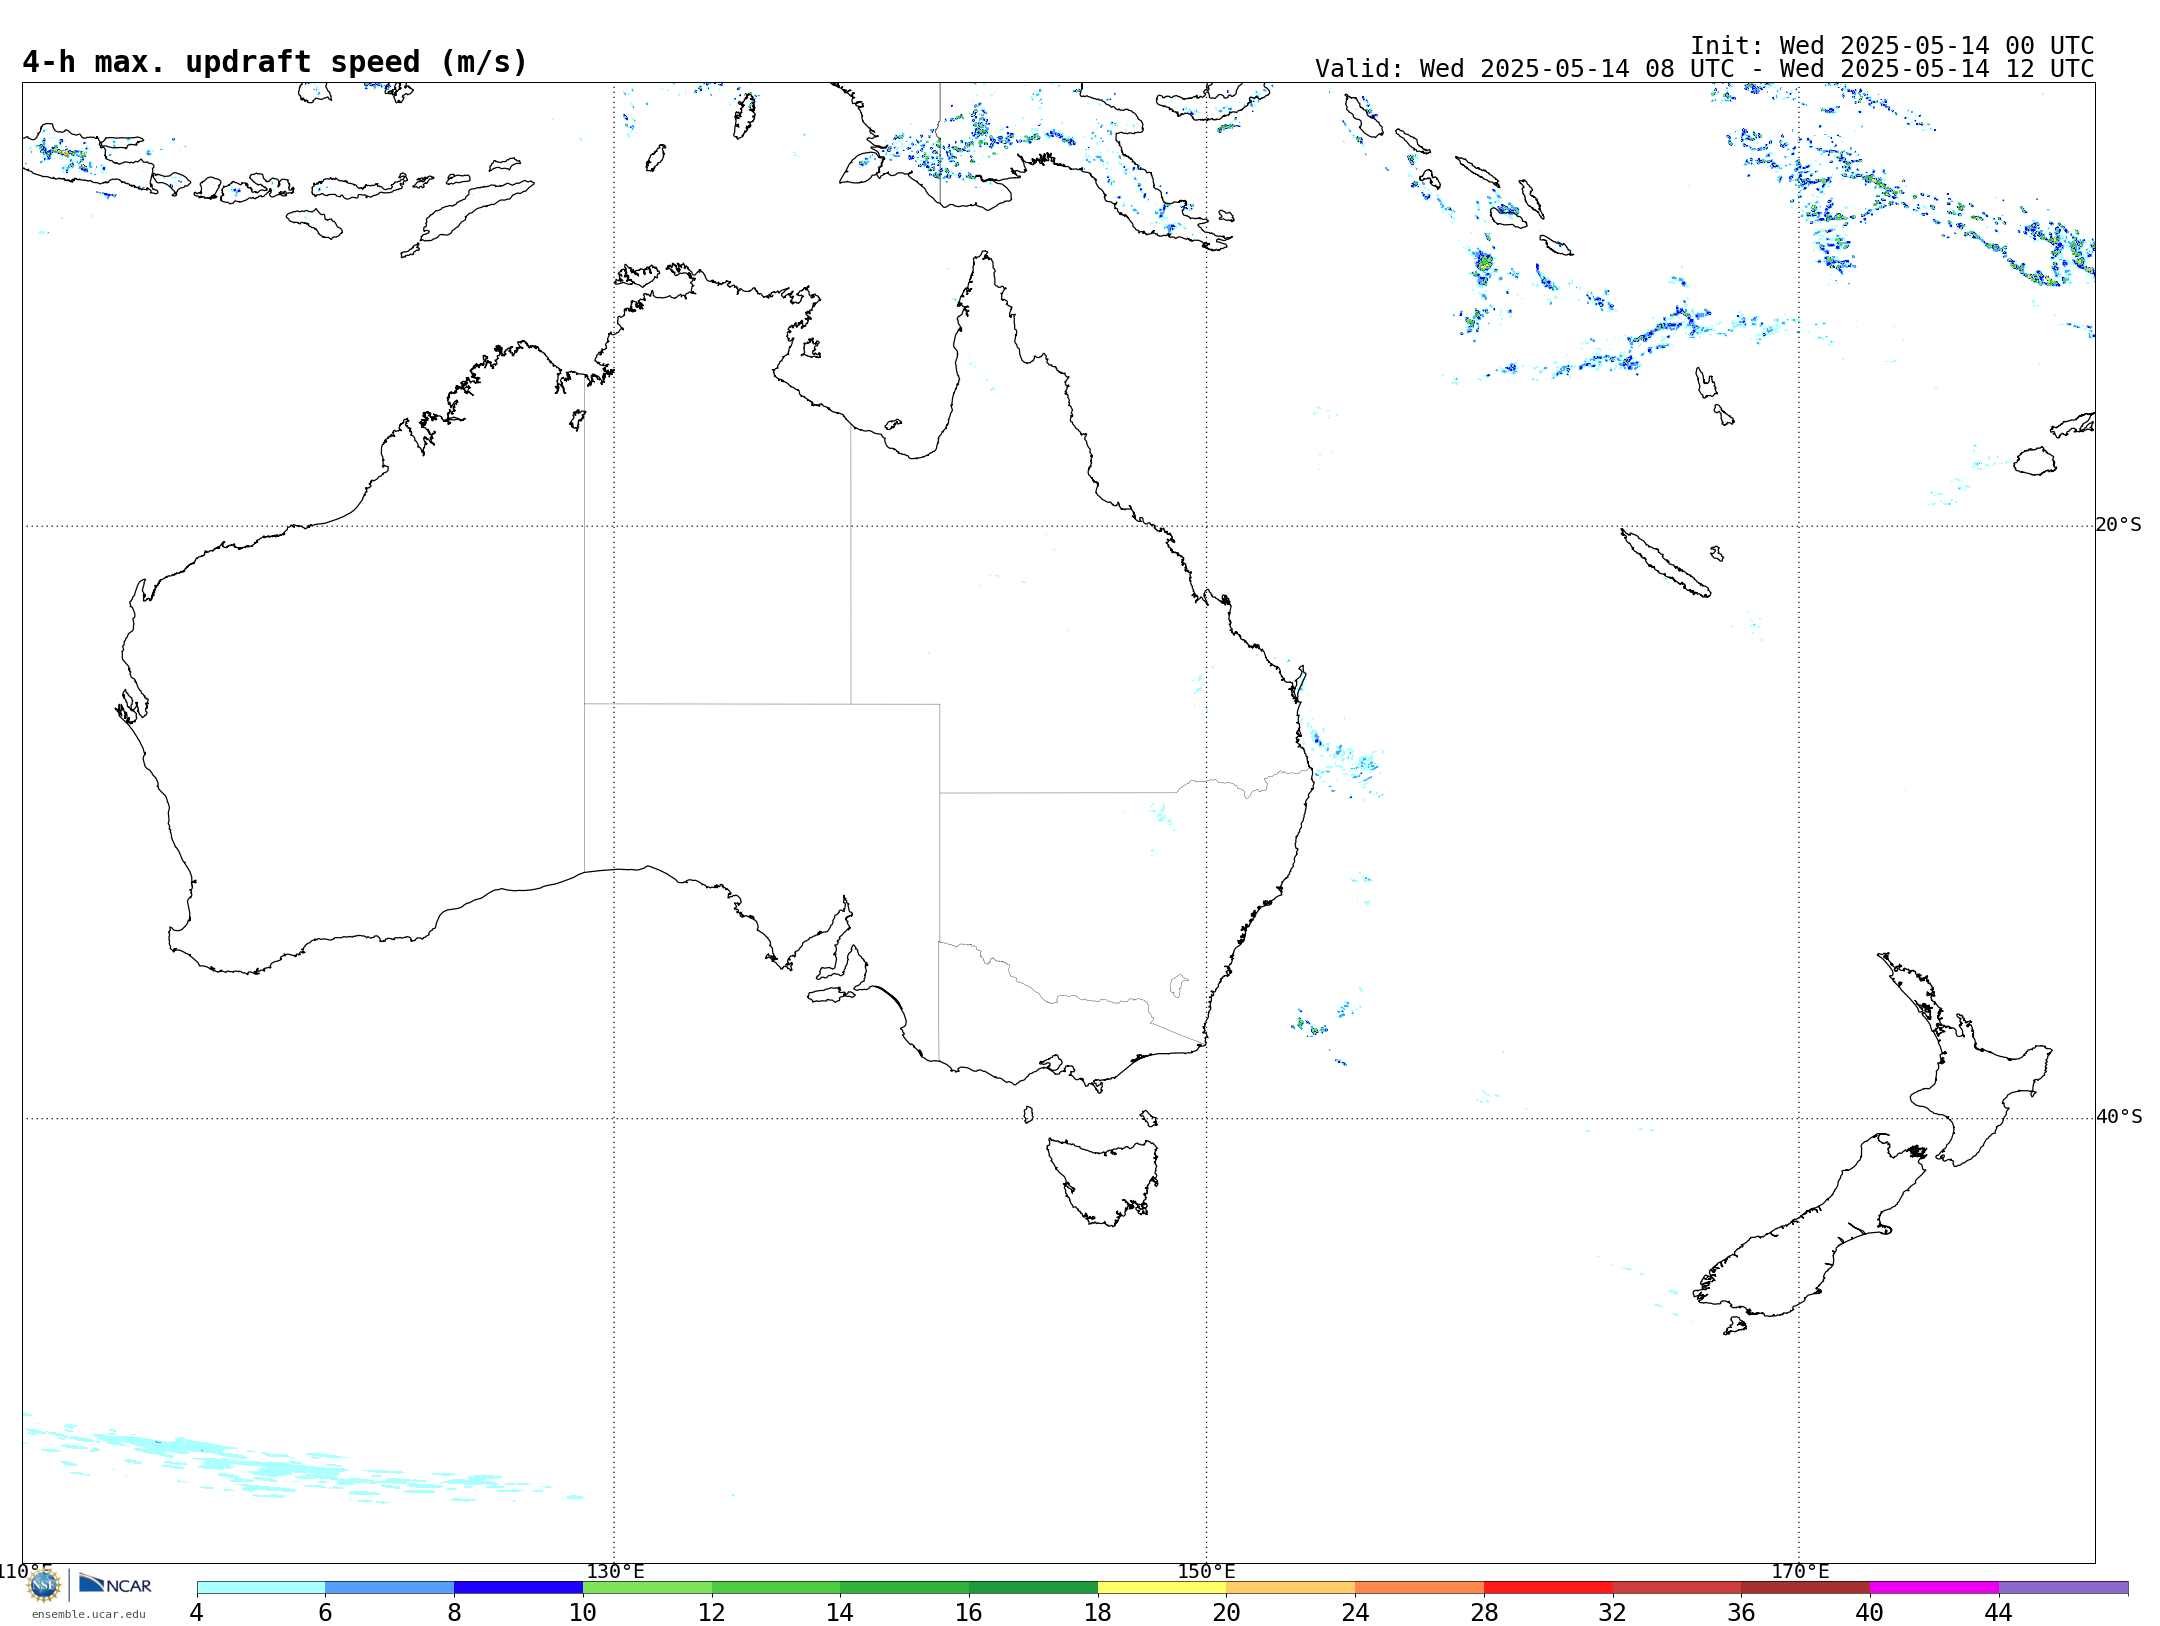Click the colorbar tick label "28"

[x=1484, y=1612]
